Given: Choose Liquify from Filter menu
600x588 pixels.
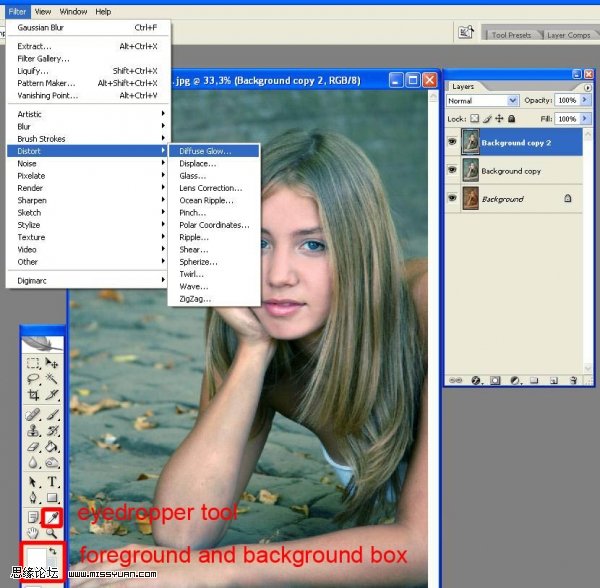Looking at the screenshot, I should click(x=89, y=71).
